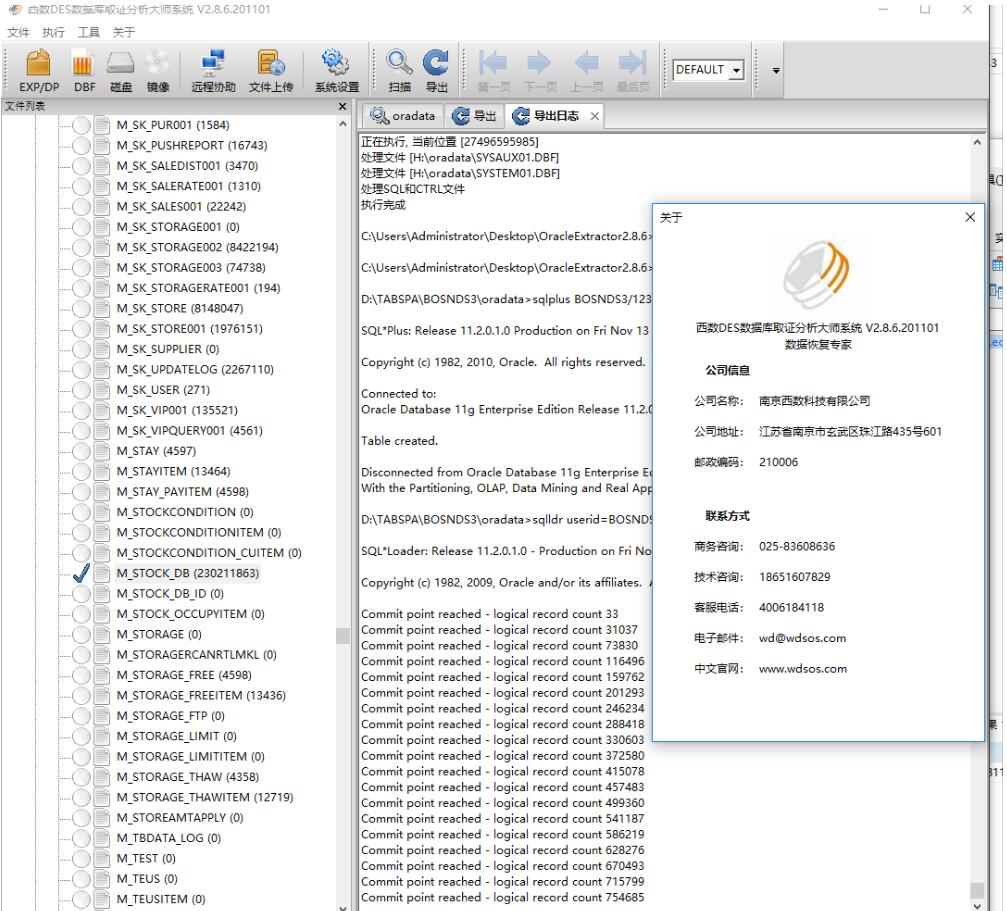Image resolution: width=1007 pixels, height=911 pixels.
Task: Check the M_STORAGE_THAW table checkbox
Action: pyautogui.click(x=82, y=777)
